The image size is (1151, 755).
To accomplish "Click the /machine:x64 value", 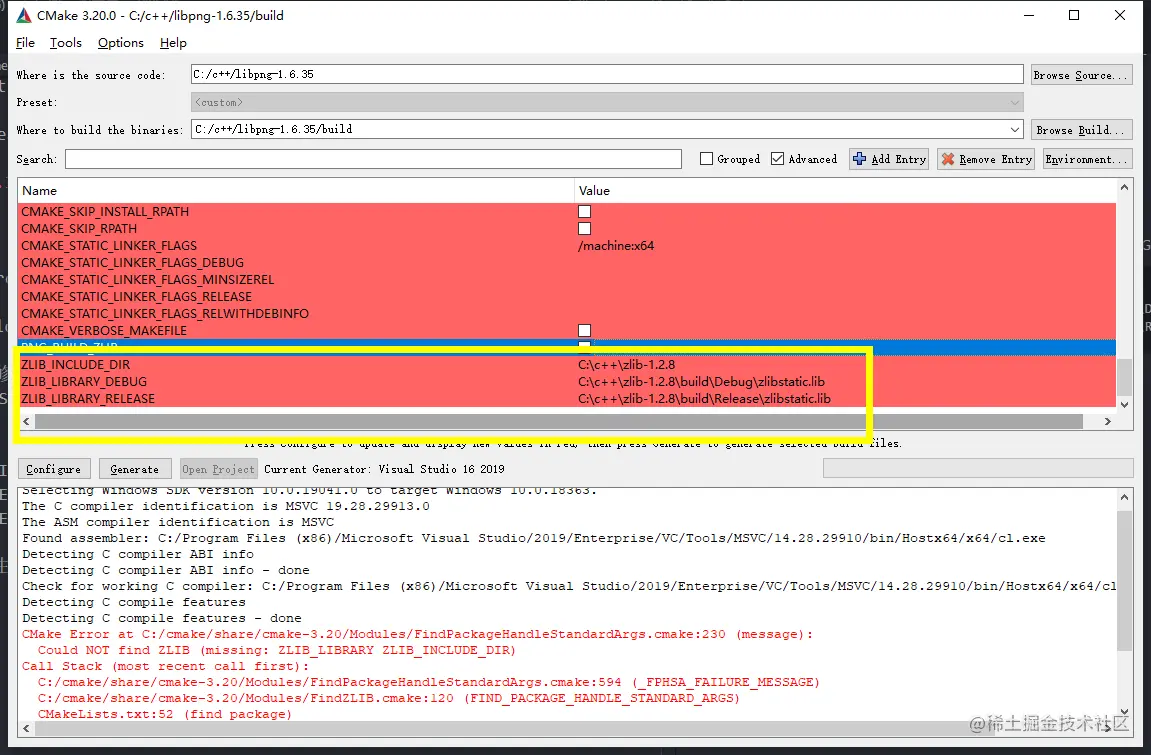I will pyautogui.click(x=616, y=246).
